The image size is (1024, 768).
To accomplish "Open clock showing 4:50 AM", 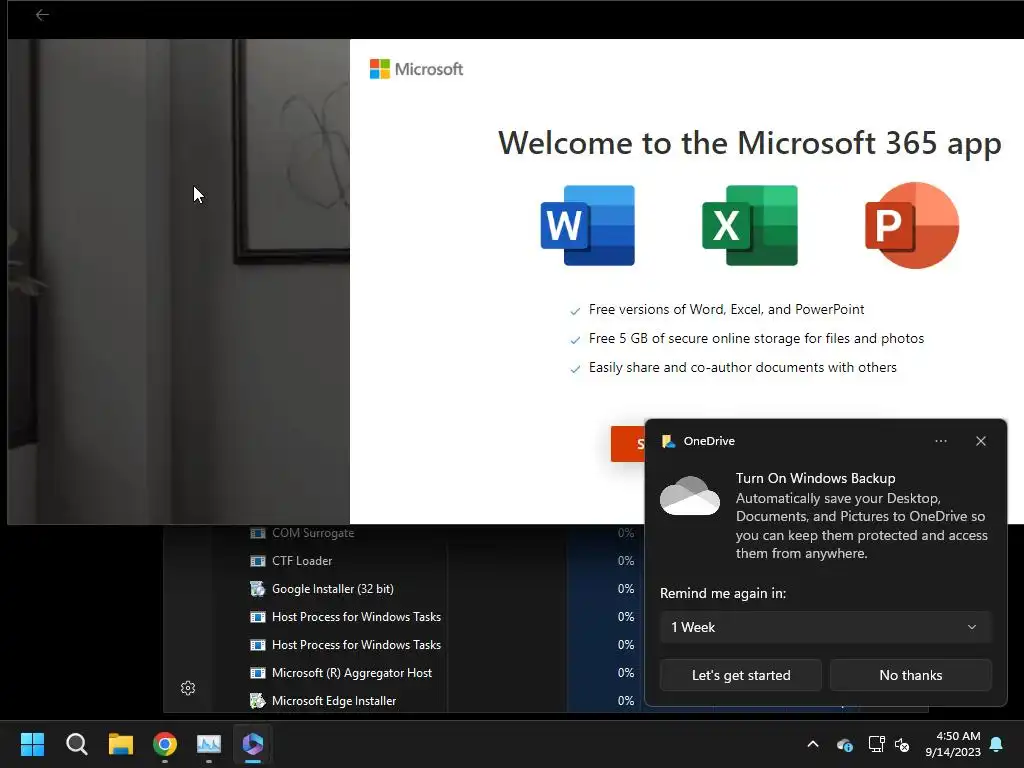I will tap(953, 744).
